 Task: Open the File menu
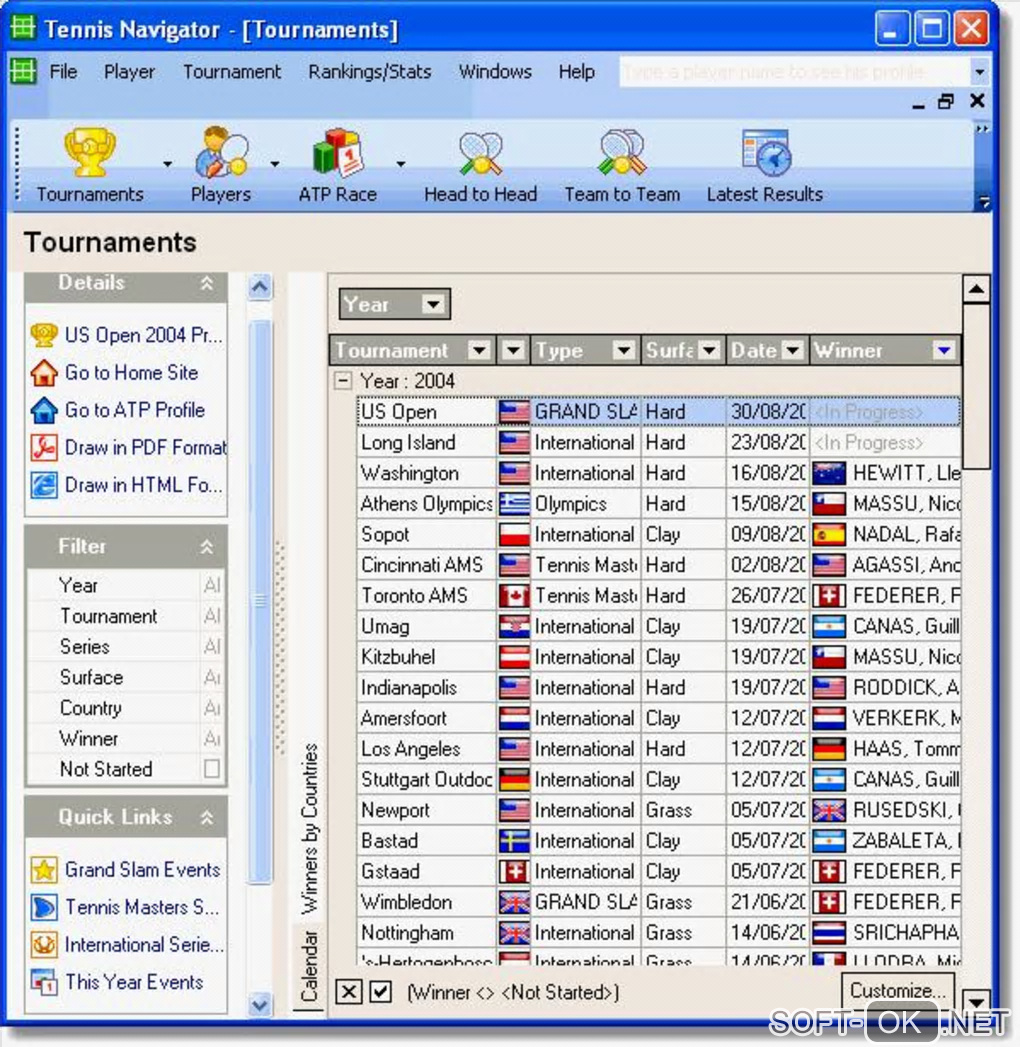coord(63,71)
